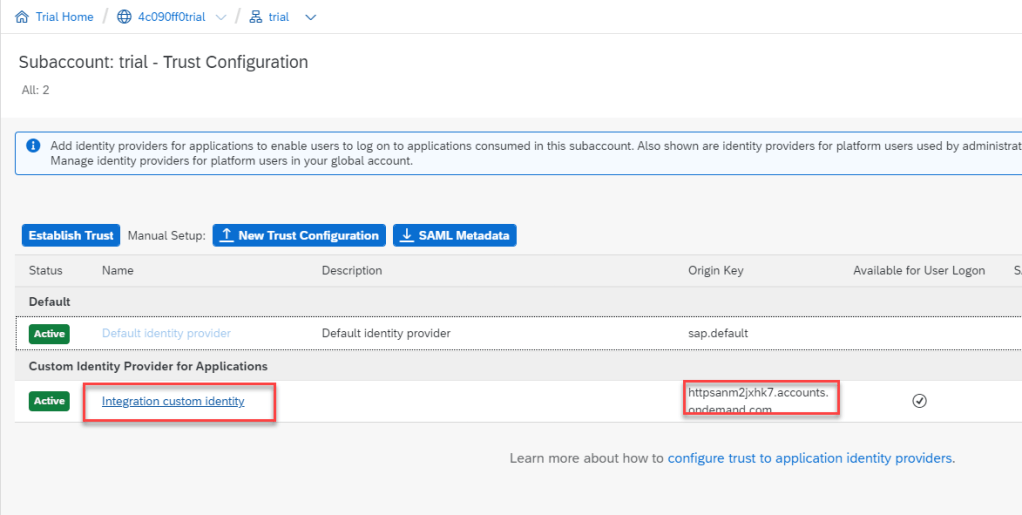Open the Integration custom identity link
The height and width of the screenshot is (515, 1022).
pyautogui.click(x=173, y=401)
